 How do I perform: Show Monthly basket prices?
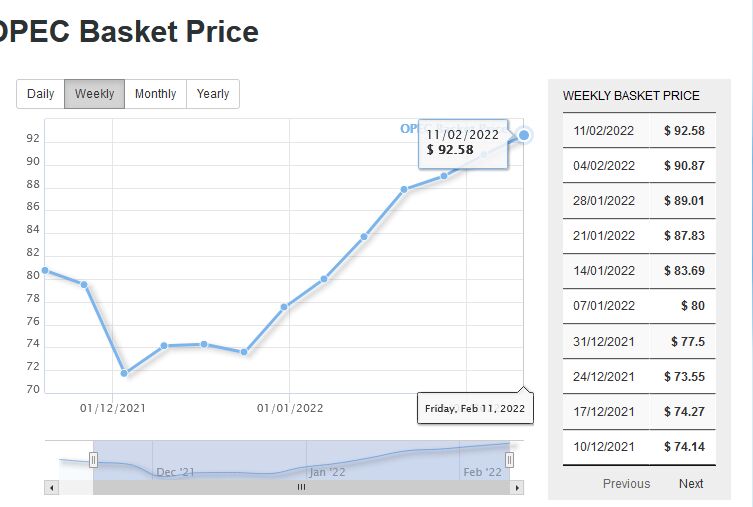[155, 94]
